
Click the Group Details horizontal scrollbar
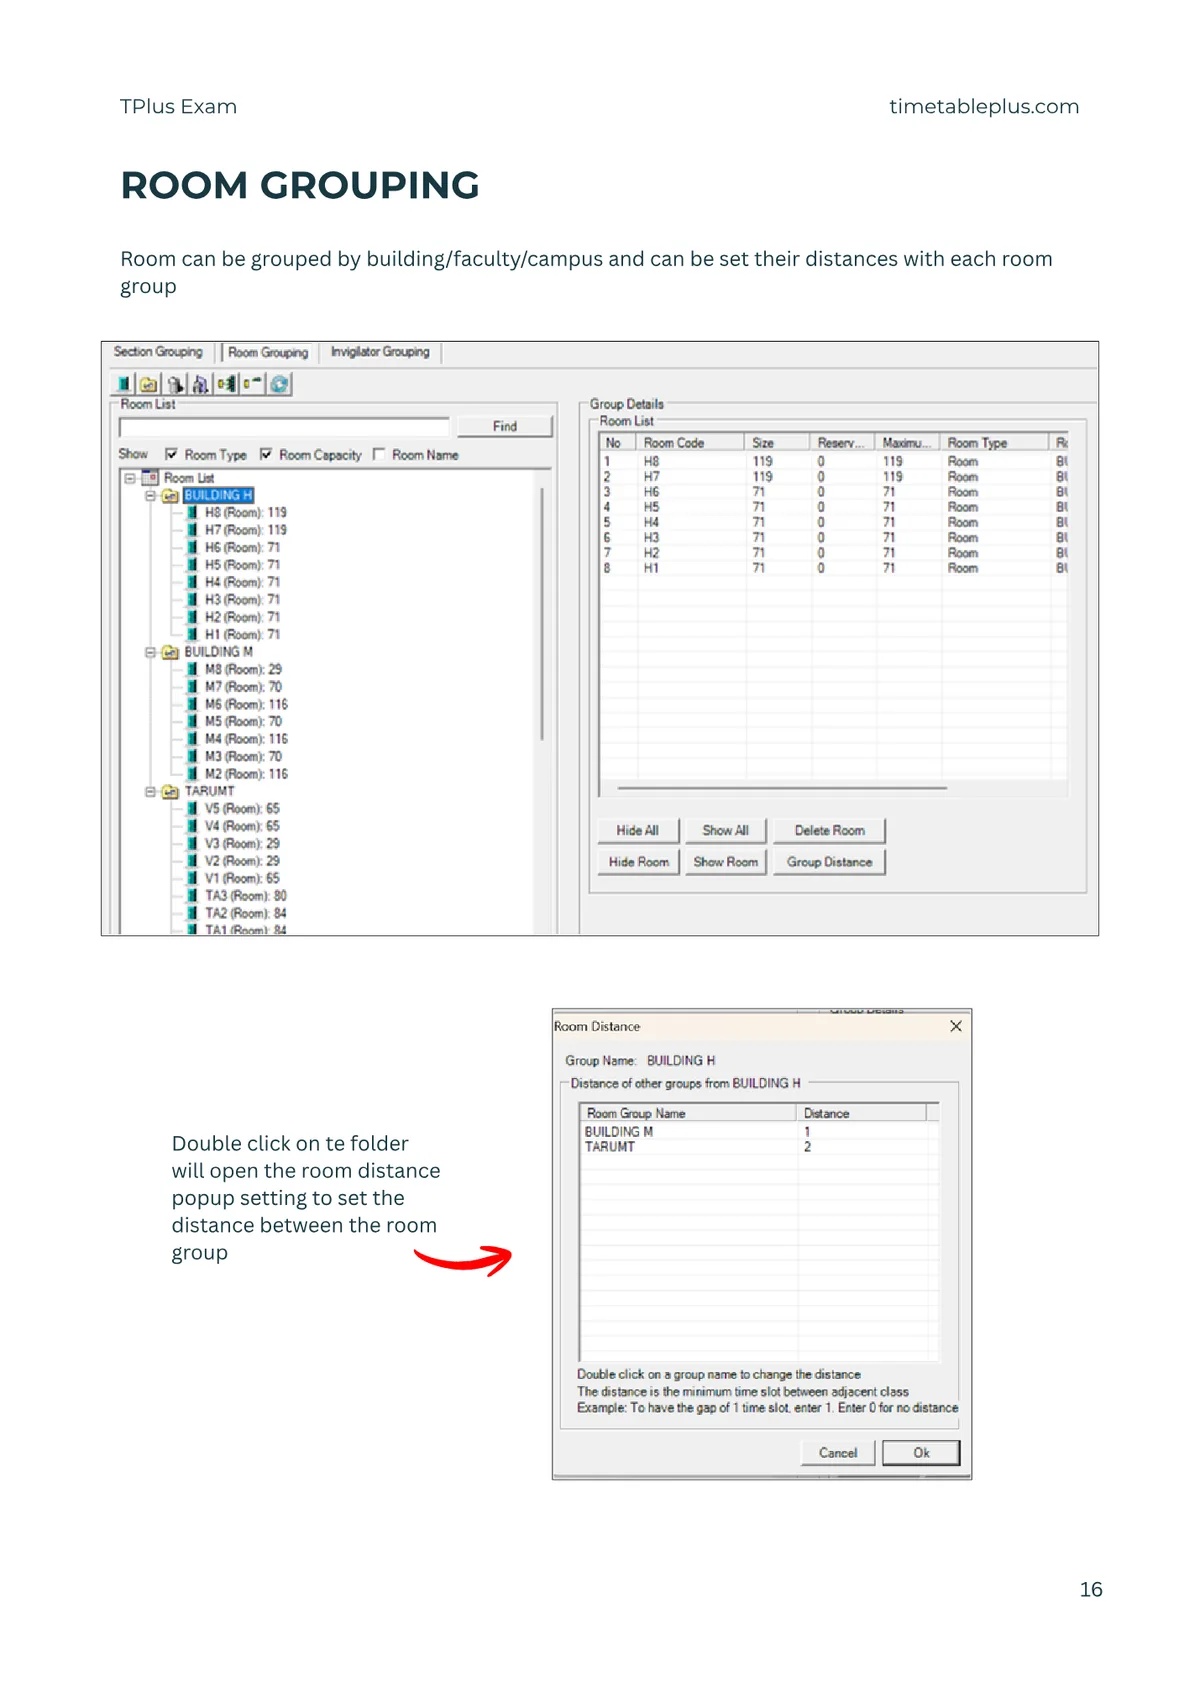[782, 788]
